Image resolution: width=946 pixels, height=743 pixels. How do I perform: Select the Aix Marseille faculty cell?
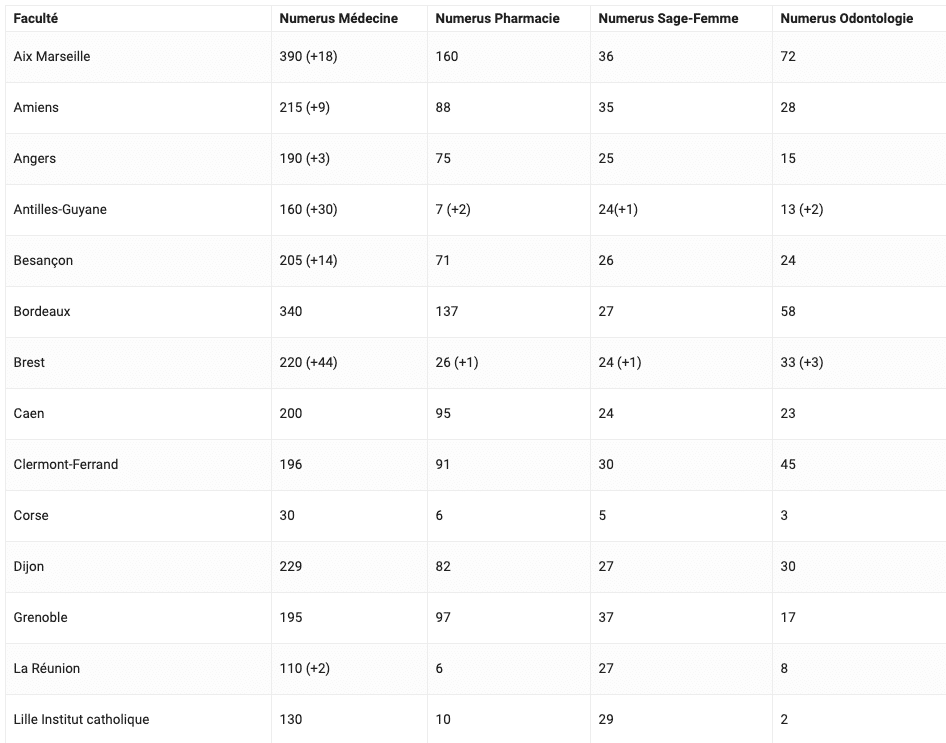tap(52, 57)
